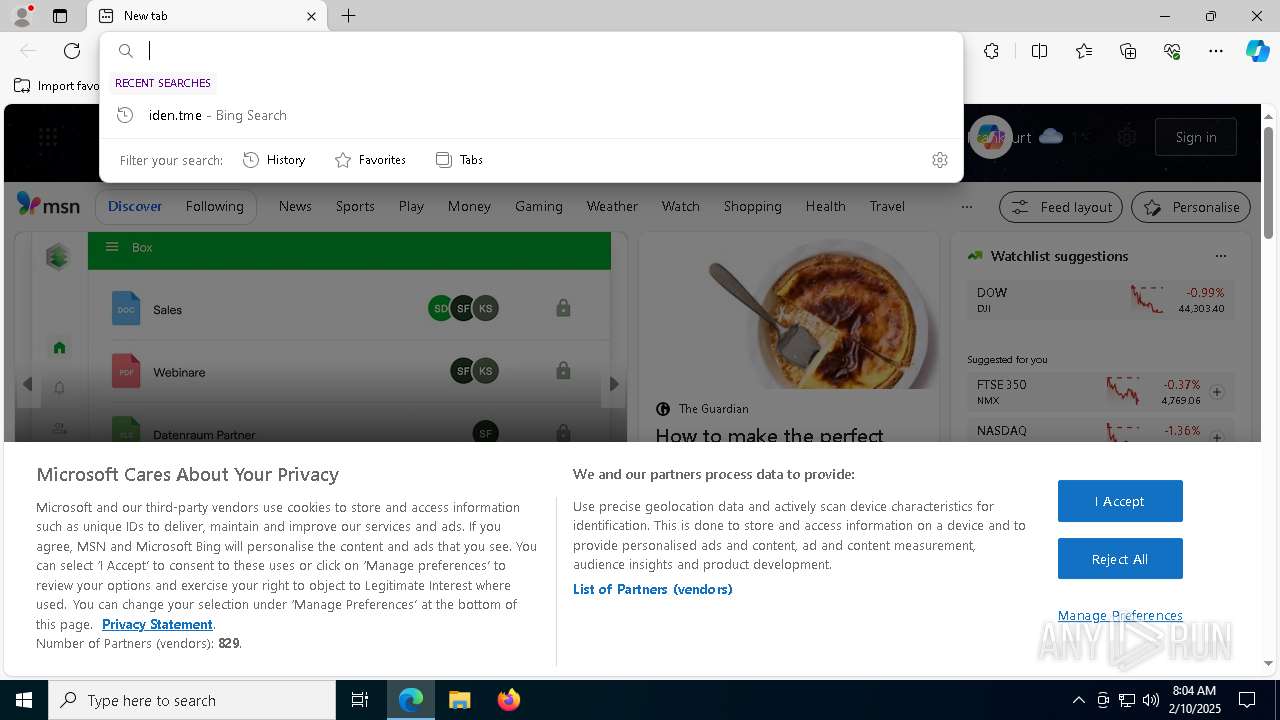Screen dimensions: 1280x720
Task: Click the MSN logo
Action: coord(48,206)
